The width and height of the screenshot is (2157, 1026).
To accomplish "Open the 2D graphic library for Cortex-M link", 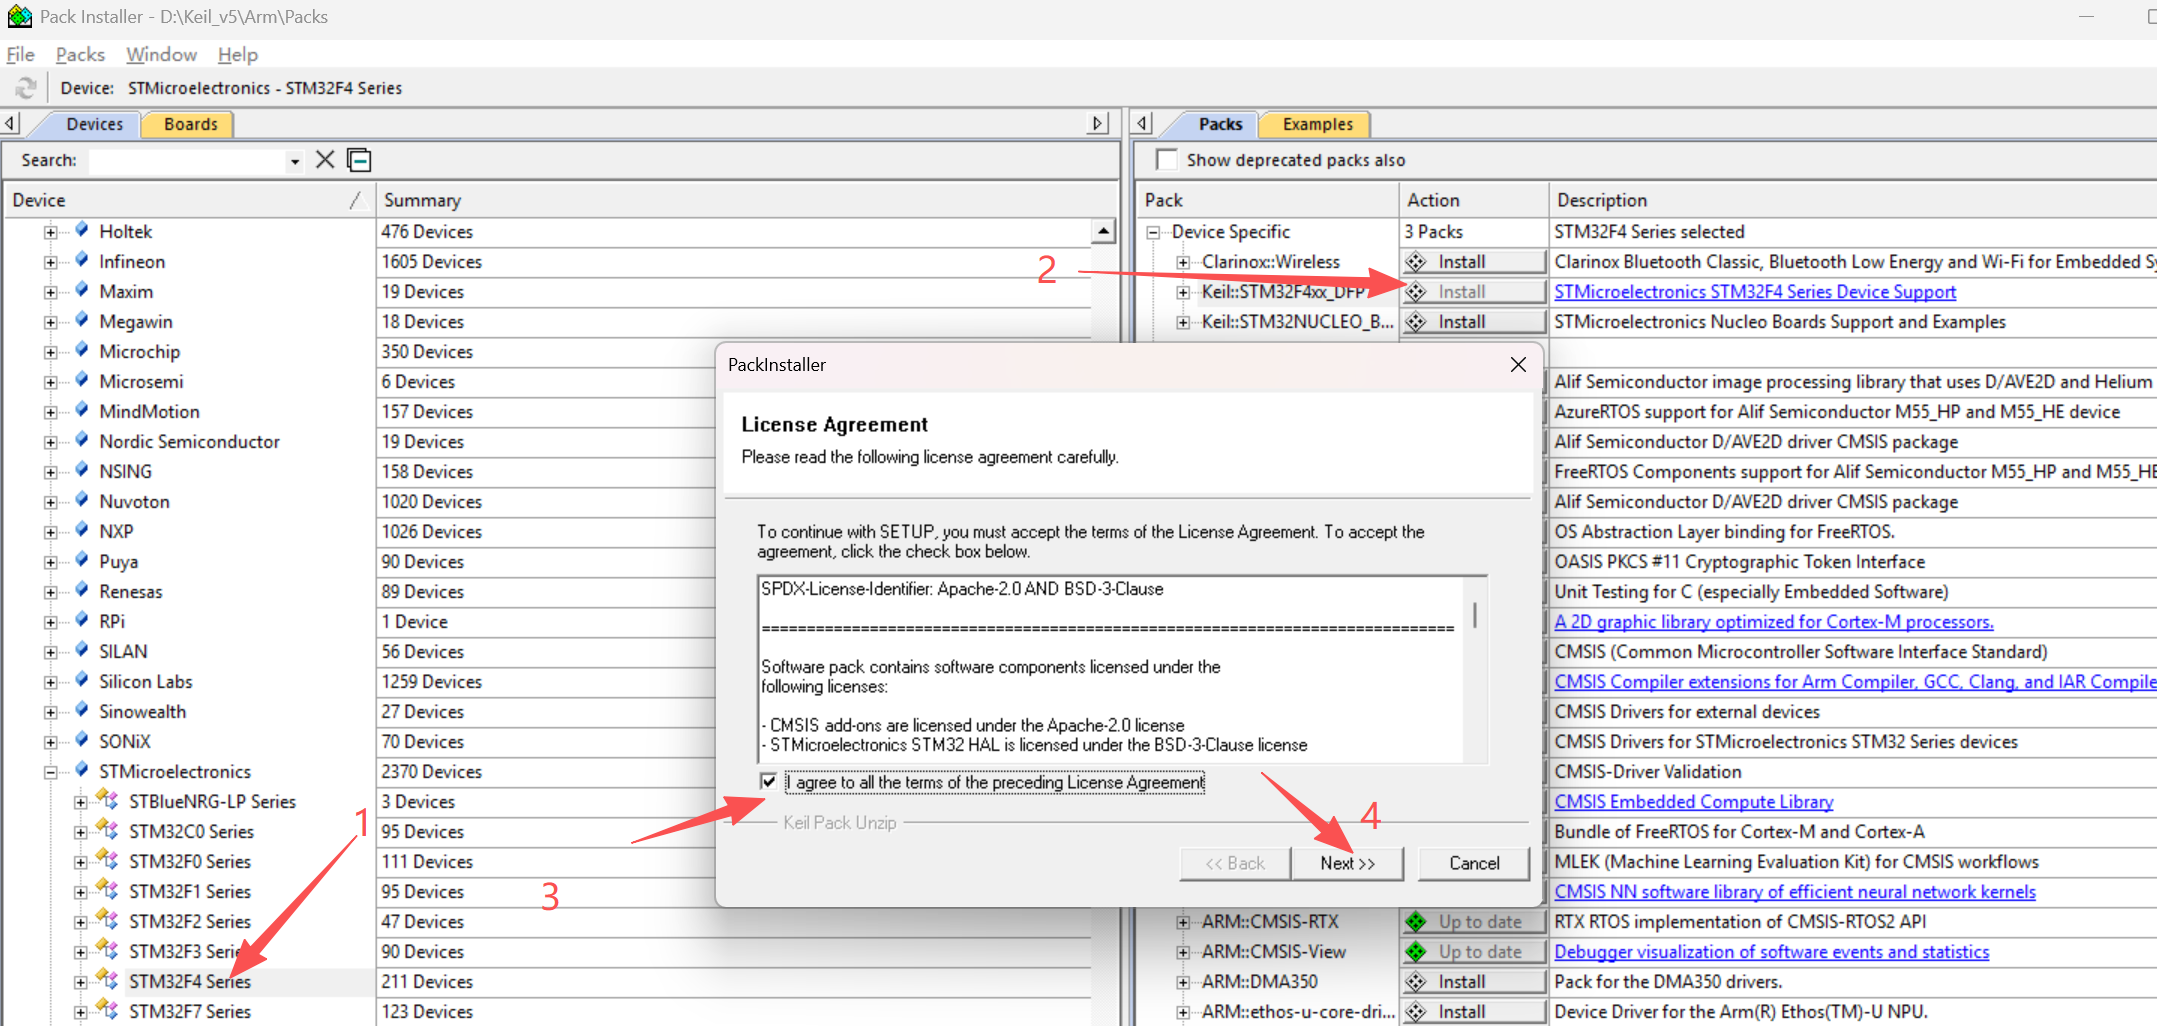I will point(1773,622).
